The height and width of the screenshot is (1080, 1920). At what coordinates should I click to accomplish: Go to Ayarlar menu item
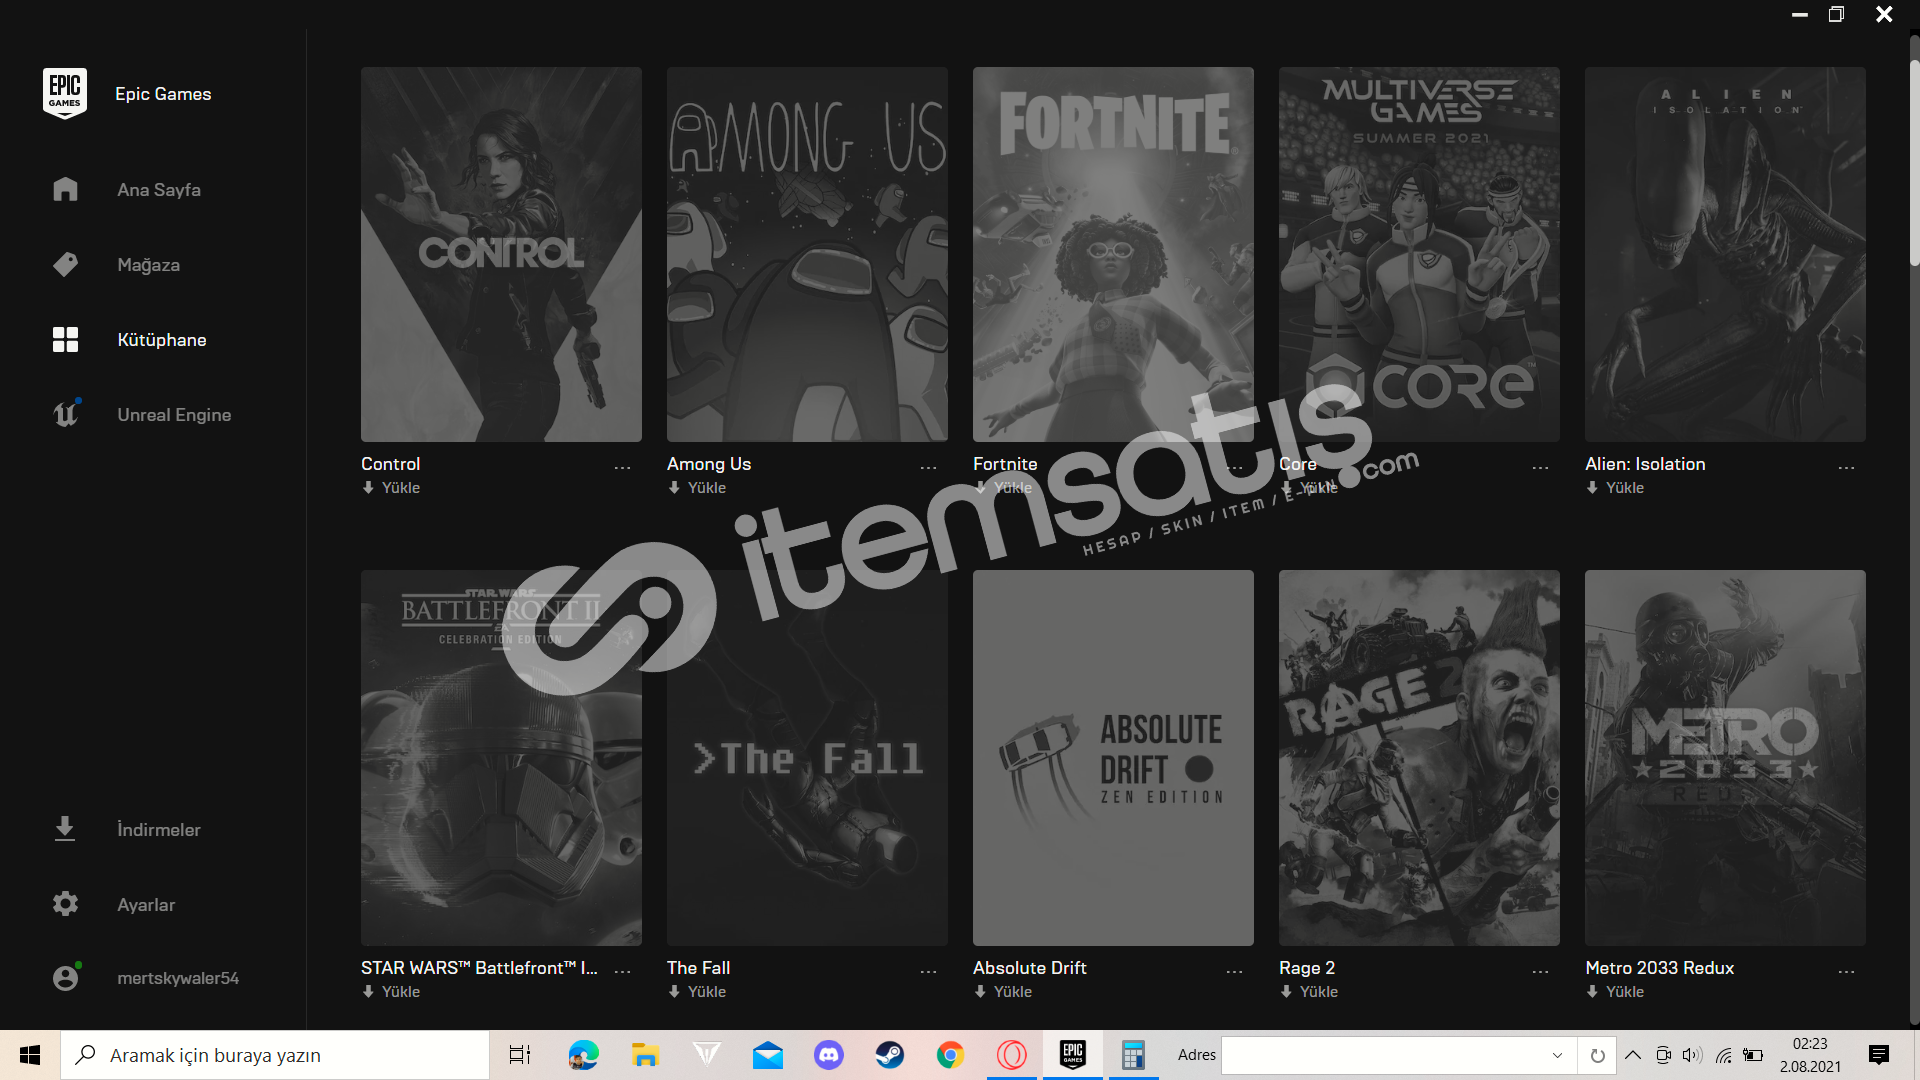pos(146,905)
